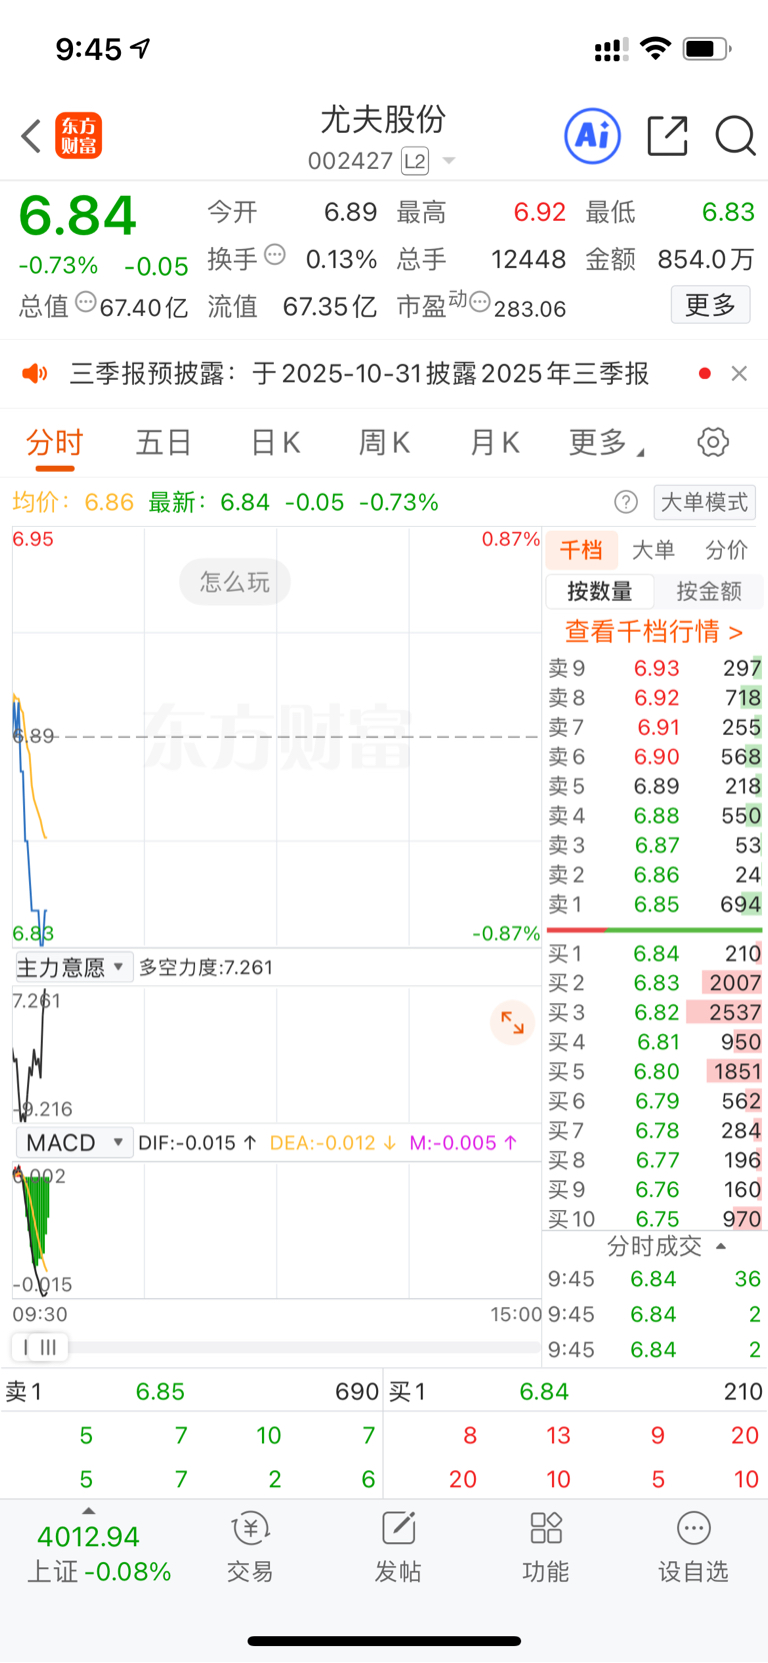Open the search magnifier icon

(x=735, y=136)
